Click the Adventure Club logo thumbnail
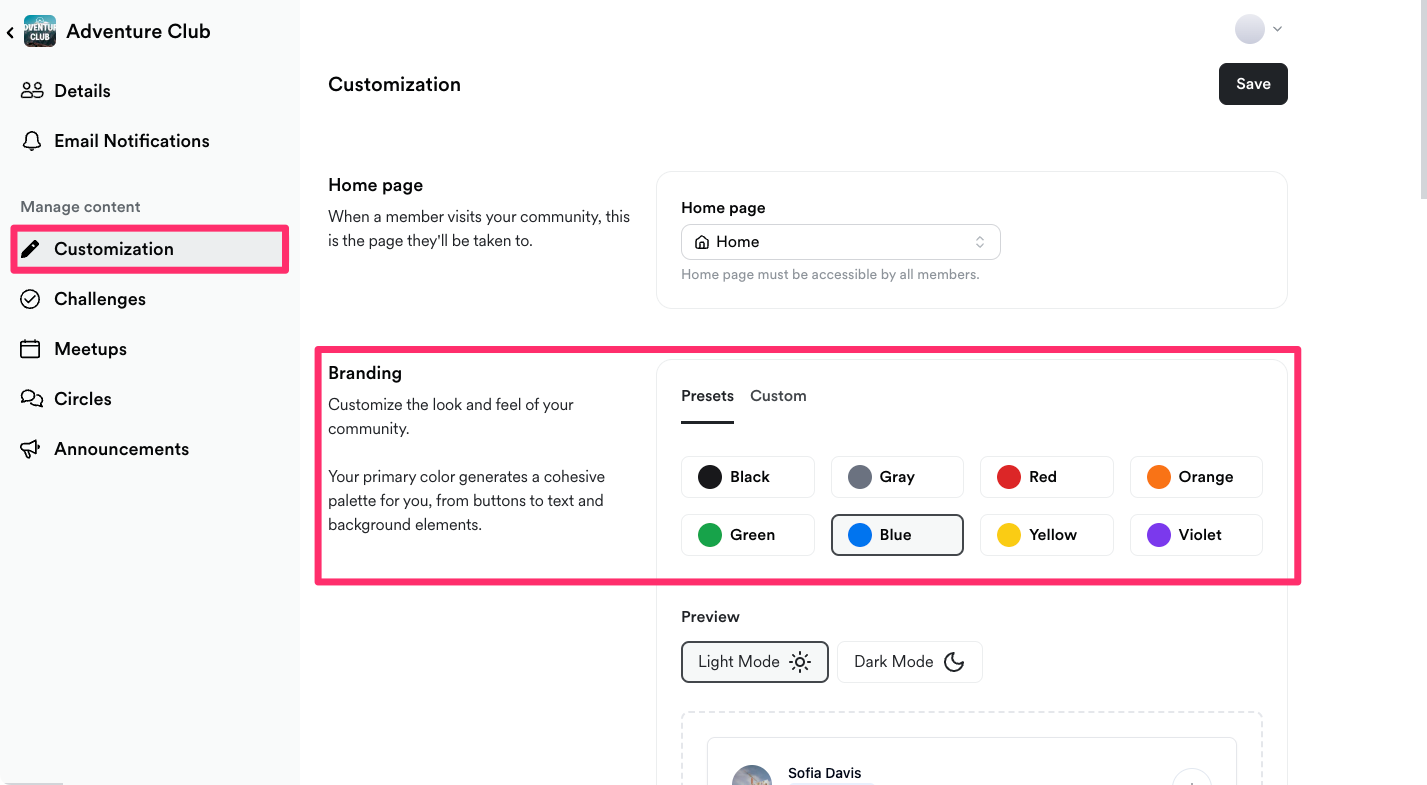The image size is (1427, 785). pyautogui.click(x=40, y=31)
